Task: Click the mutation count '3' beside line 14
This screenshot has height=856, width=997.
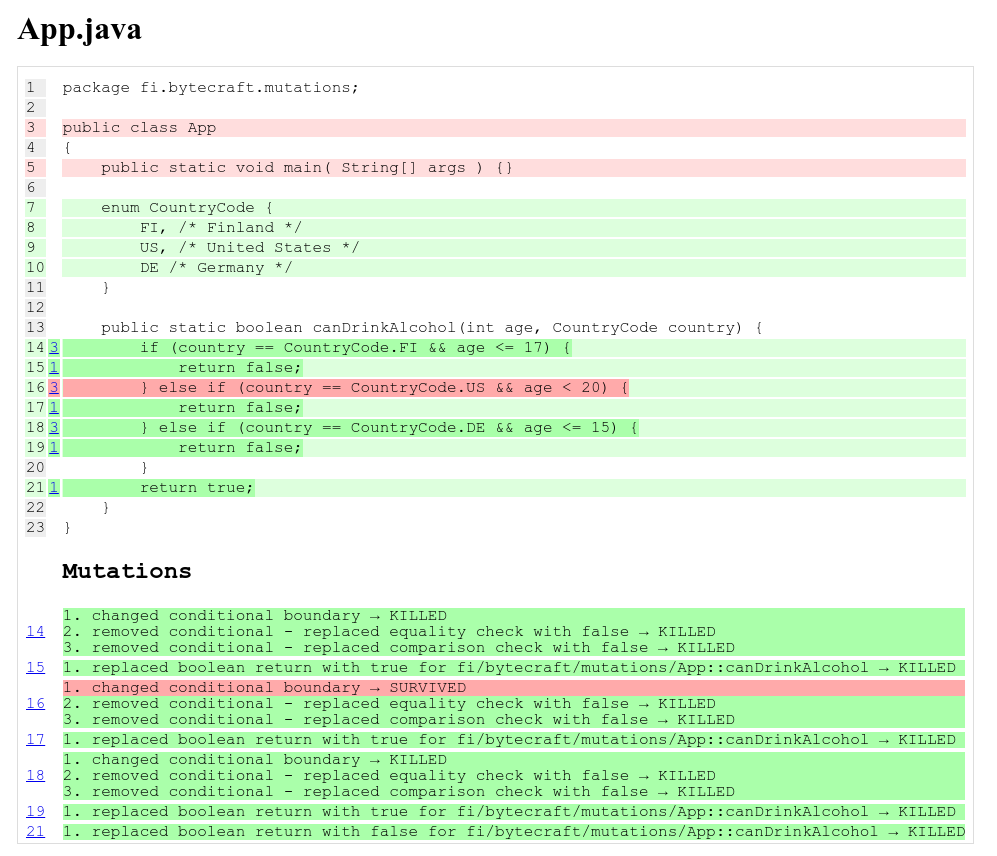Action: 53,347
